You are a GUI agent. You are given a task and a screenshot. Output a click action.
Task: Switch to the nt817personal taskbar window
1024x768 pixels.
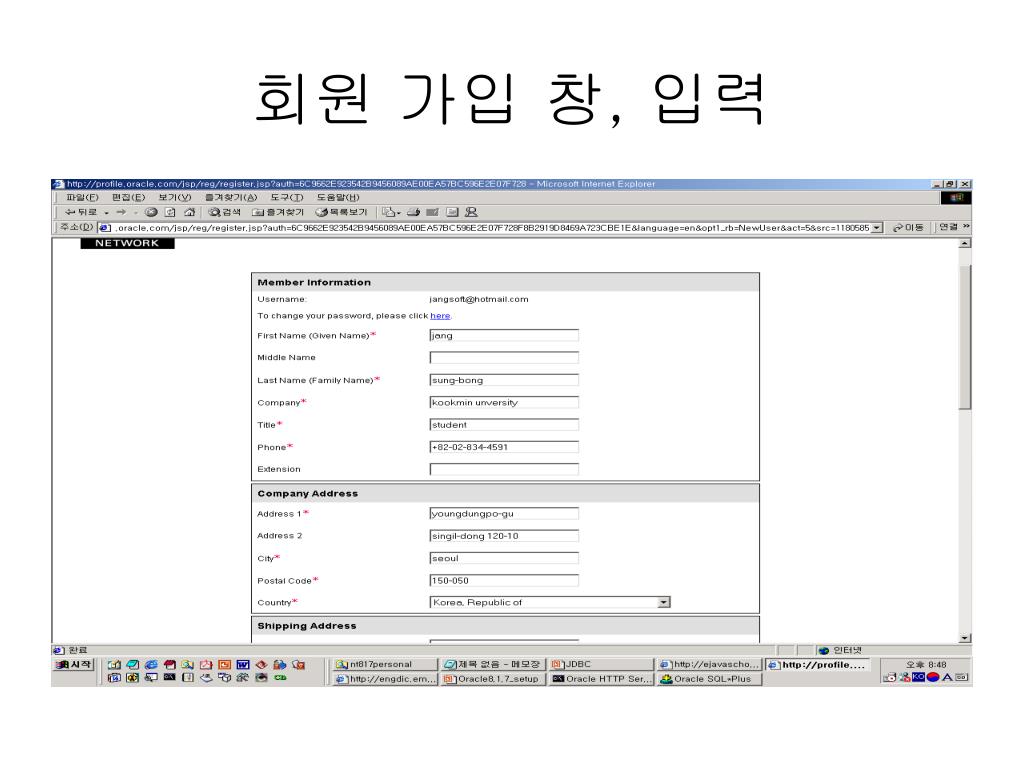point(385,664)
